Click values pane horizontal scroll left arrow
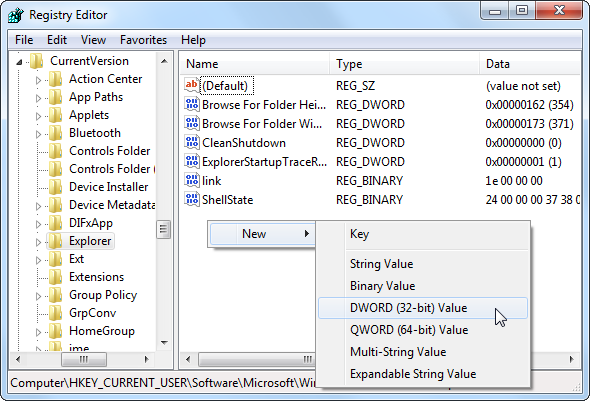This screenshot has width=590, height=401. (188, 359)
